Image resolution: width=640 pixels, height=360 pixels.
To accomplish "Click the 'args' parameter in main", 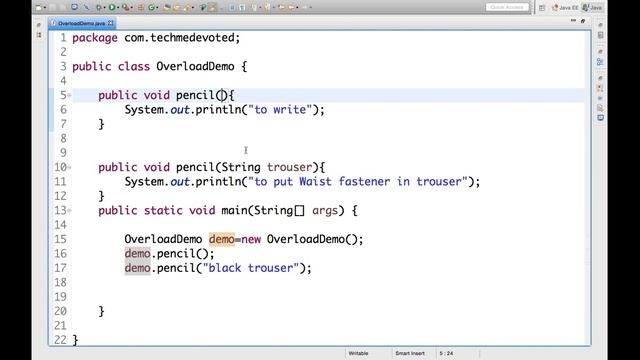I will coord(325,211).
